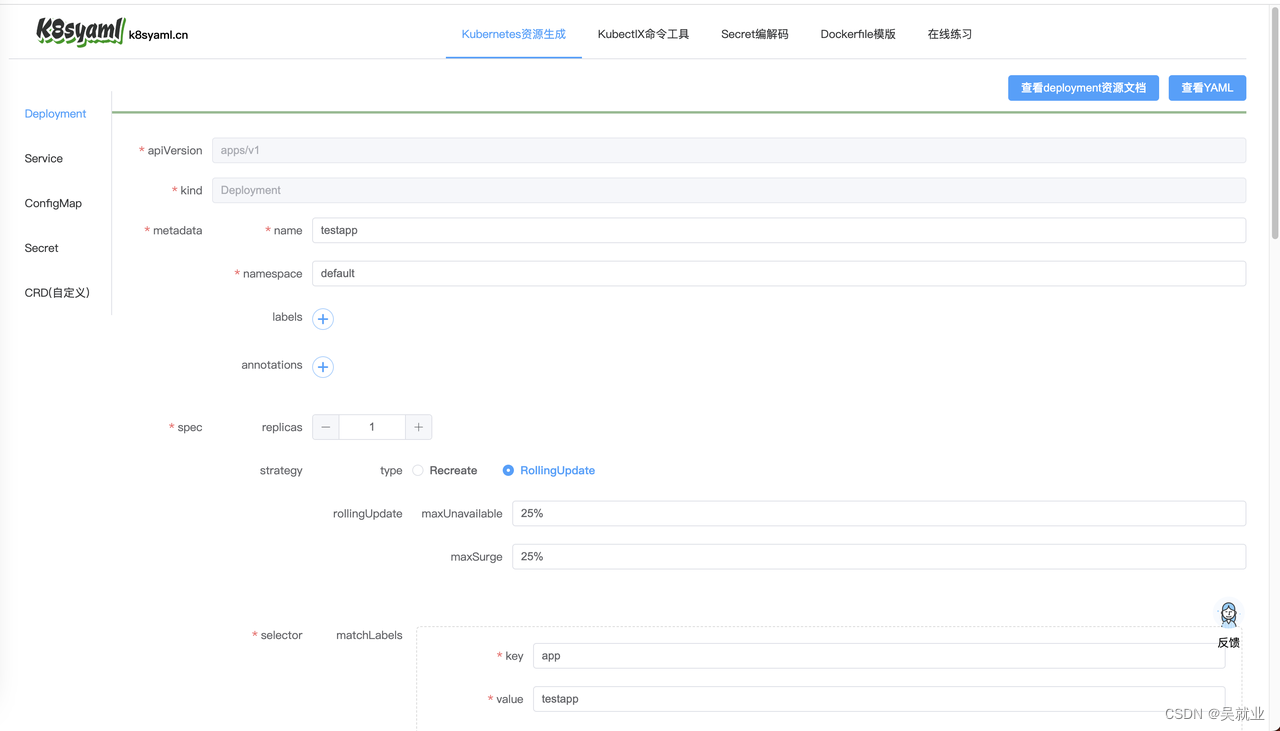Click the disabled apiVersion field
This screenshot has height=731, width=1280.
click(x=729, y=150)
